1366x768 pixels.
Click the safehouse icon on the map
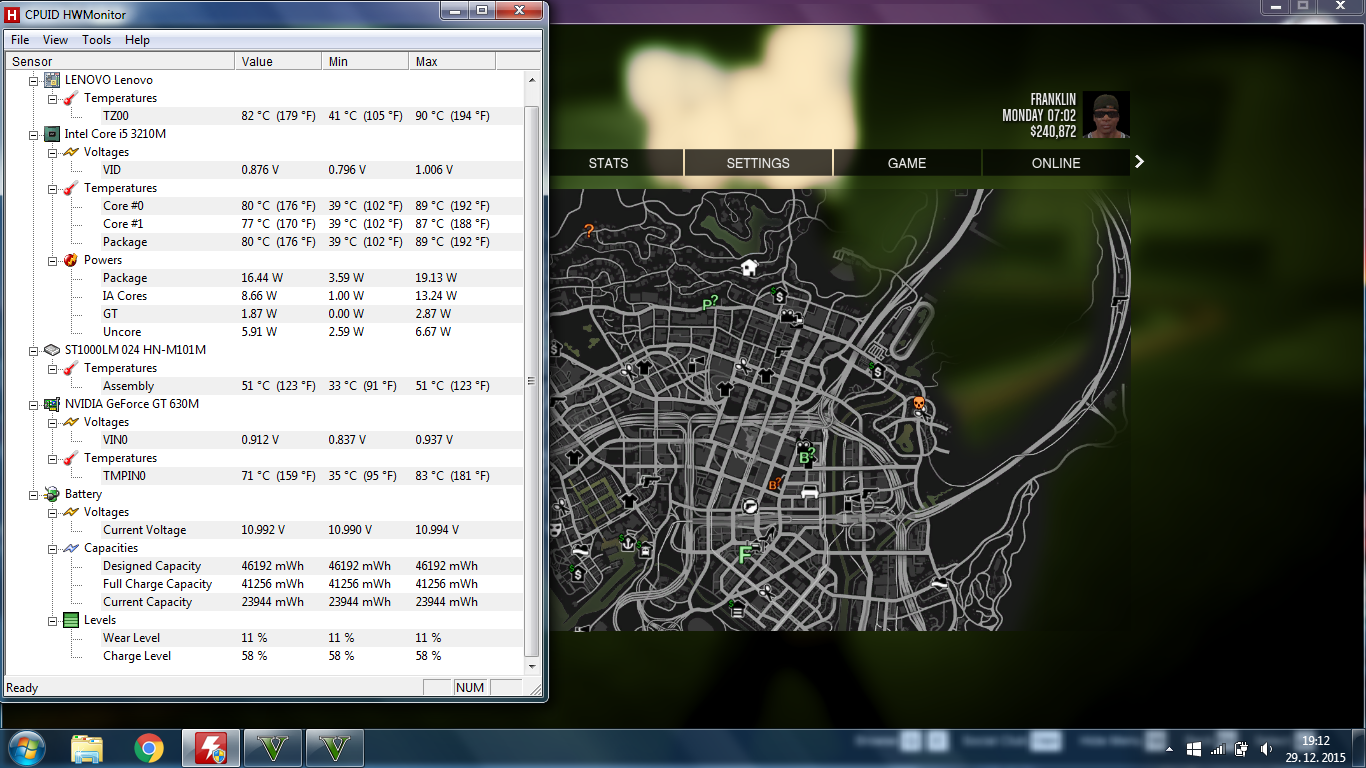[x=749, y=267]
